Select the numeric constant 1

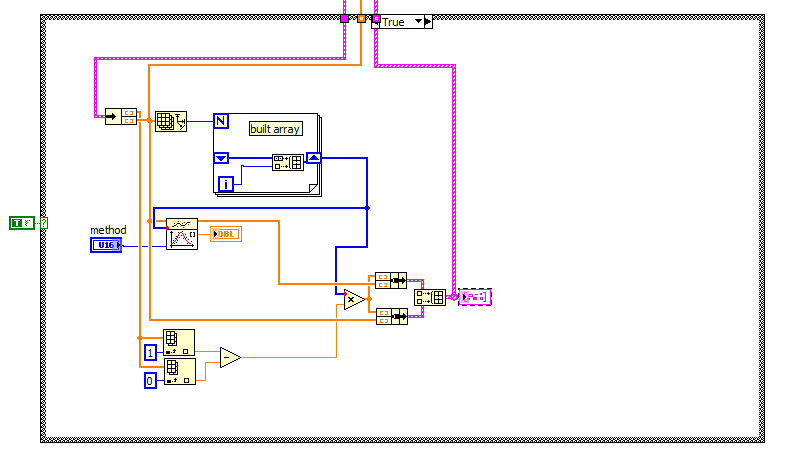pos(150,352)
